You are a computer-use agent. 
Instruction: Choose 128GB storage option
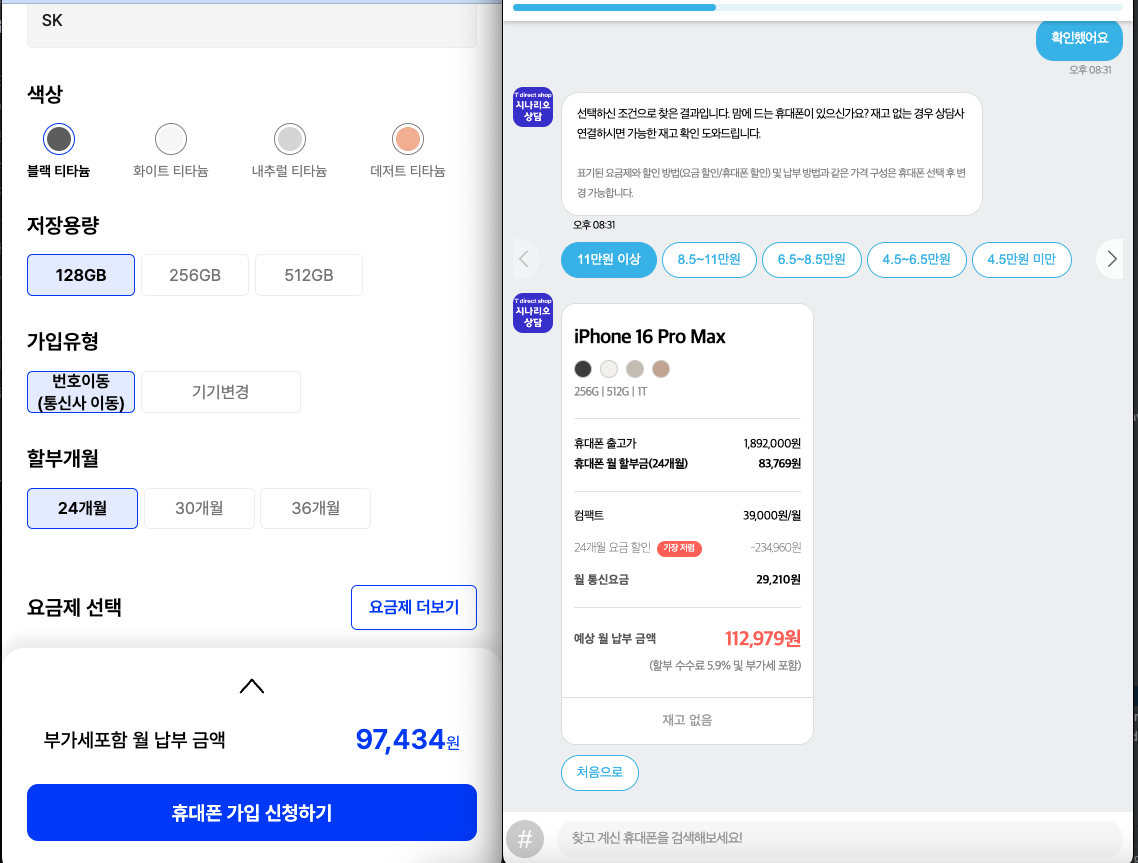click(x=81, y=275)
